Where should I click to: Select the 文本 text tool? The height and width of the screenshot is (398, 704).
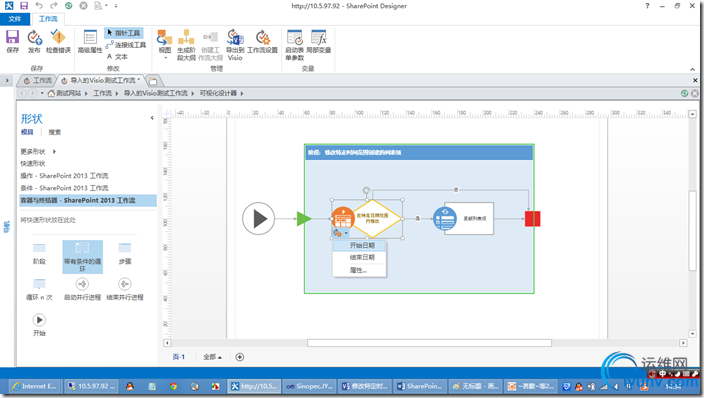[x=118, y=57]
